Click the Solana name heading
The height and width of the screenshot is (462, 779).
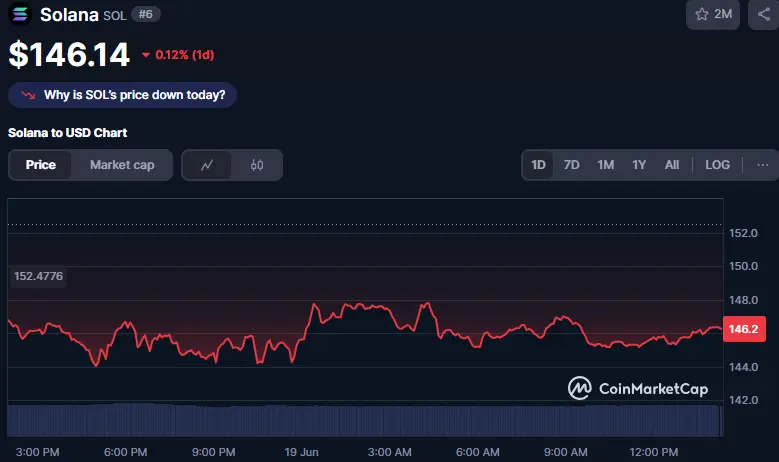(69, 15)
